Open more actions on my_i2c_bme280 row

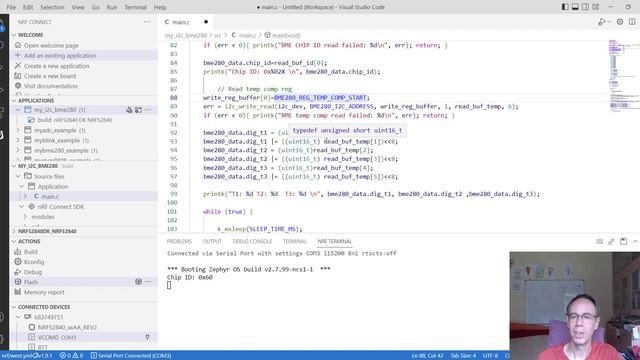click(x=148, y=110)
